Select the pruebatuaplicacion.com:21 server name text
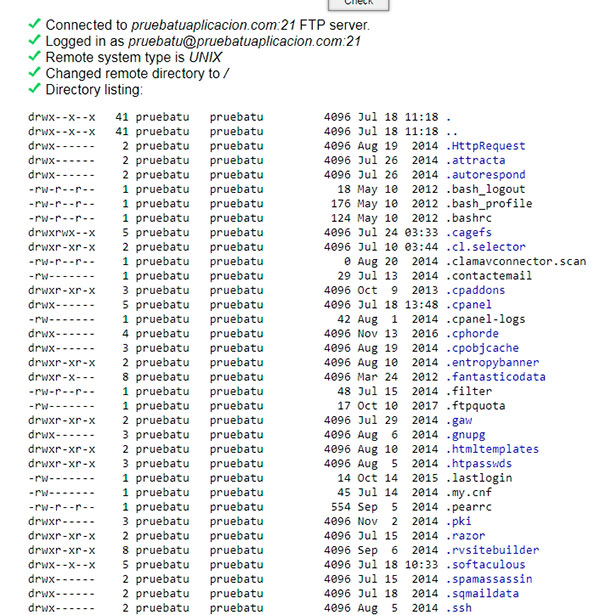600x615 pixels. [213, 25]
